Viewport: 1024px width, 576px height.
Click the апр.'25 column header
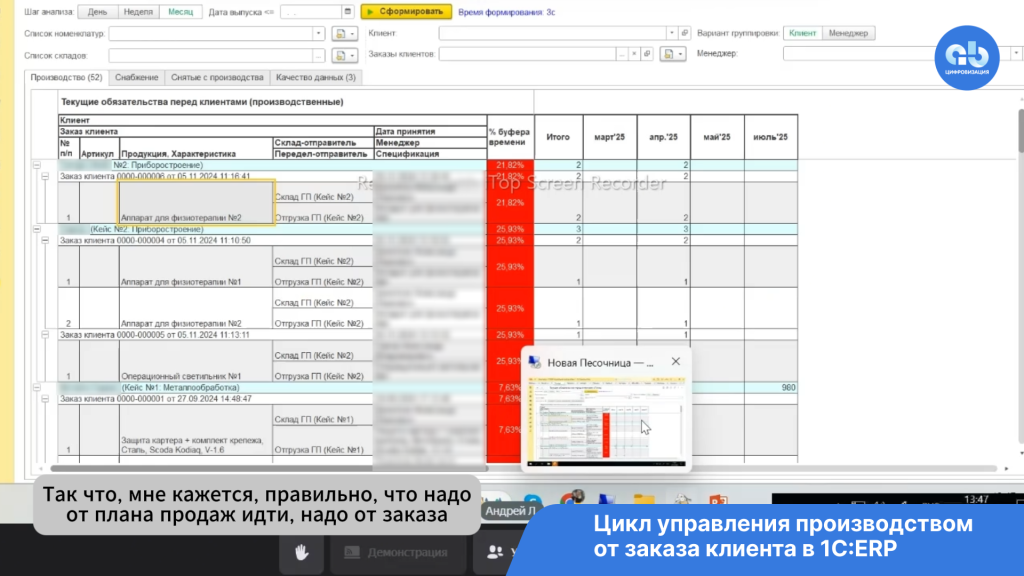pyautogui.click(x=664, y=137)
